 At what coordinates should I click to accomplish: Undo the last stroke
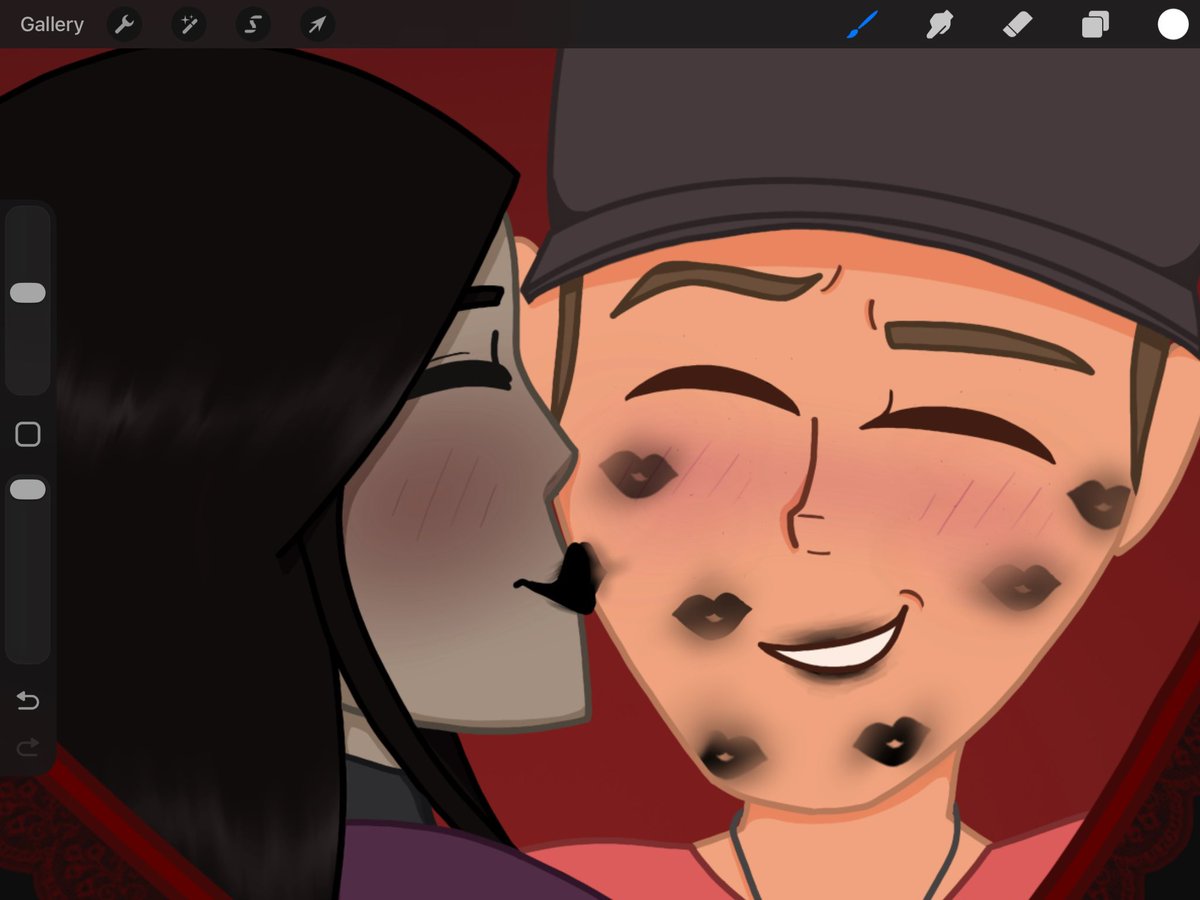click(x=28, y=701)
